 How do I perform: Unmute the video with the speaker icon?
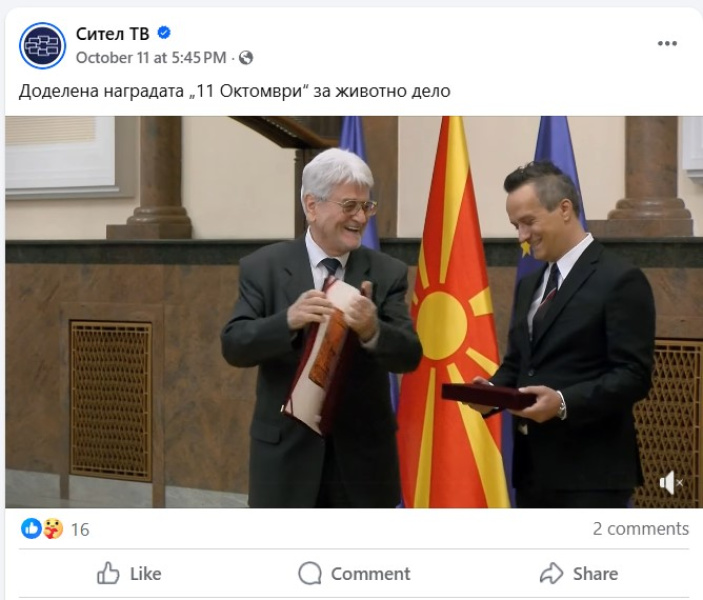coord(670,483)
